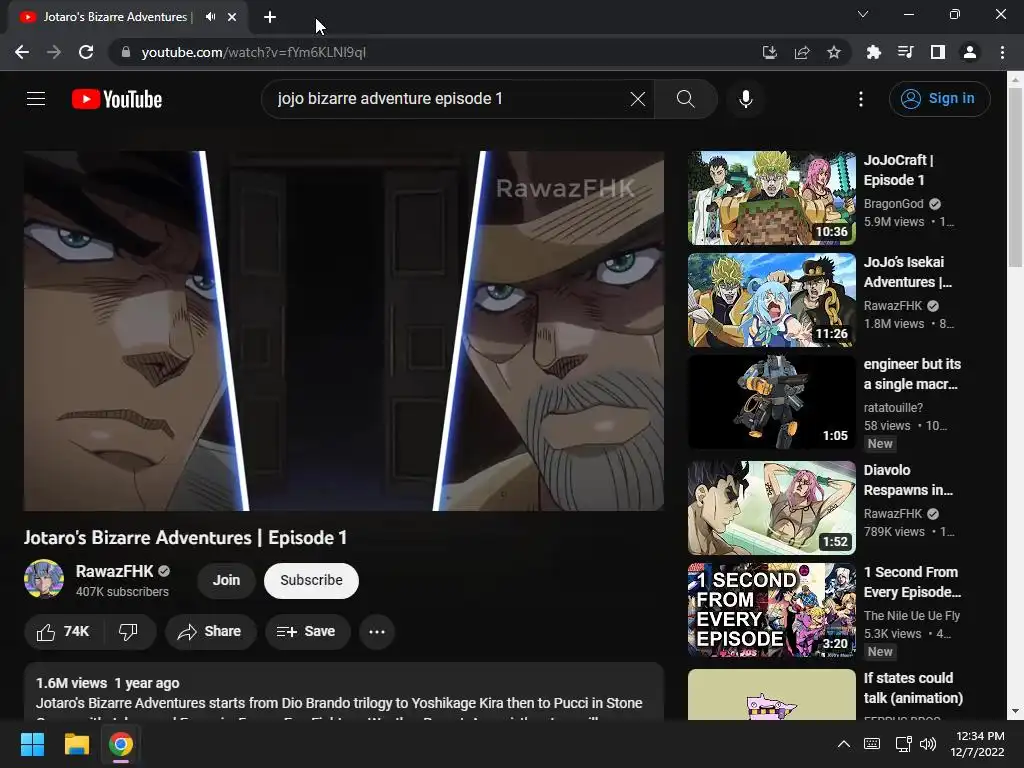Go to YouTube home via logo
The image size is (1024, 768).
117,99
